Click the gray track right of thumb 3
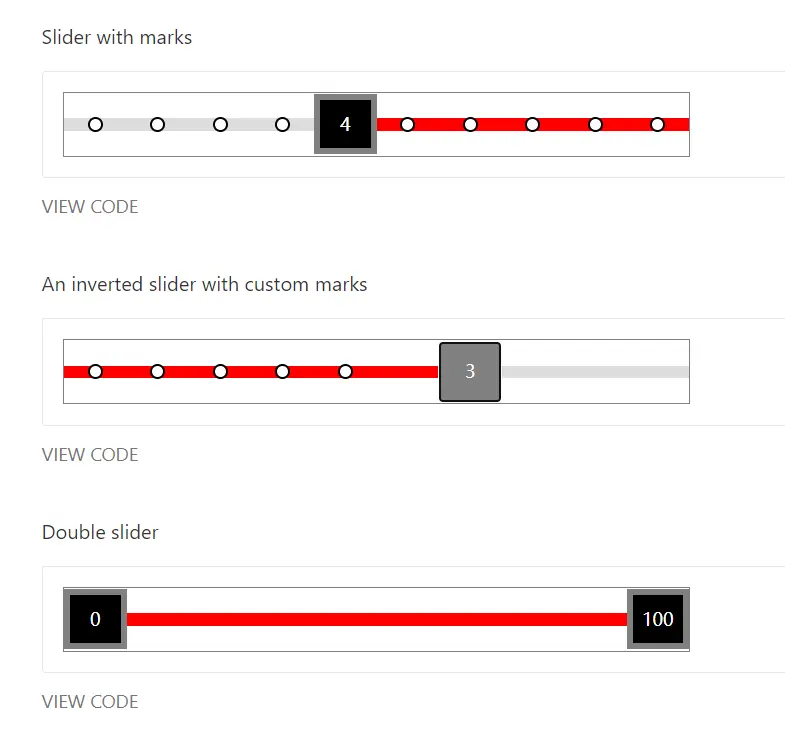 595,372
